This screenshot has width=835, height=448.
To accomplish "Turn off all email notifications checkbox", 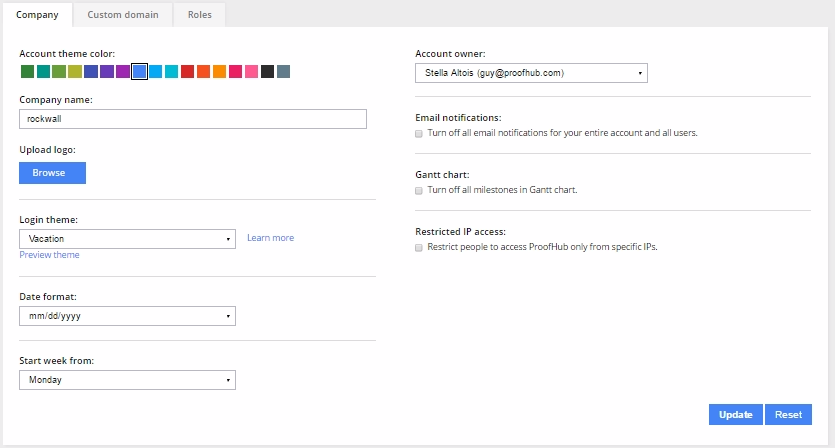I will pyautogui.click(x=419, y=134).
